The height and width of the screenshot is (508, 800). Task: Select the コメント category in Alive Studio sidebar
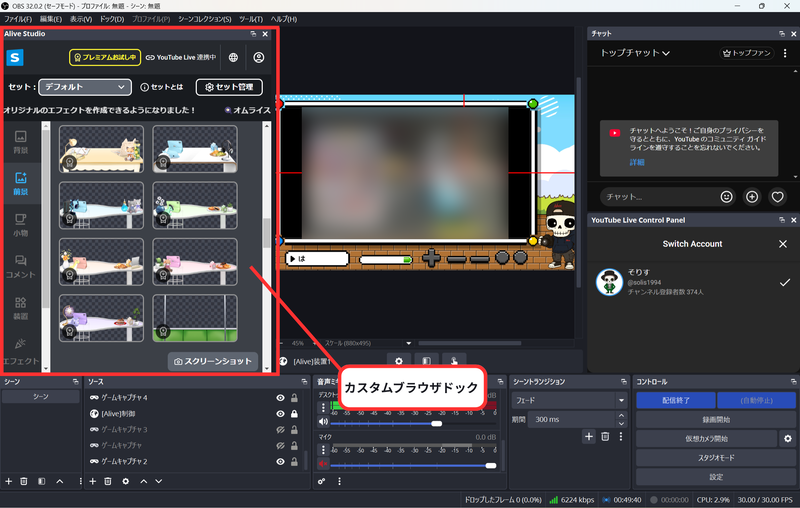[x=20, y=267]
